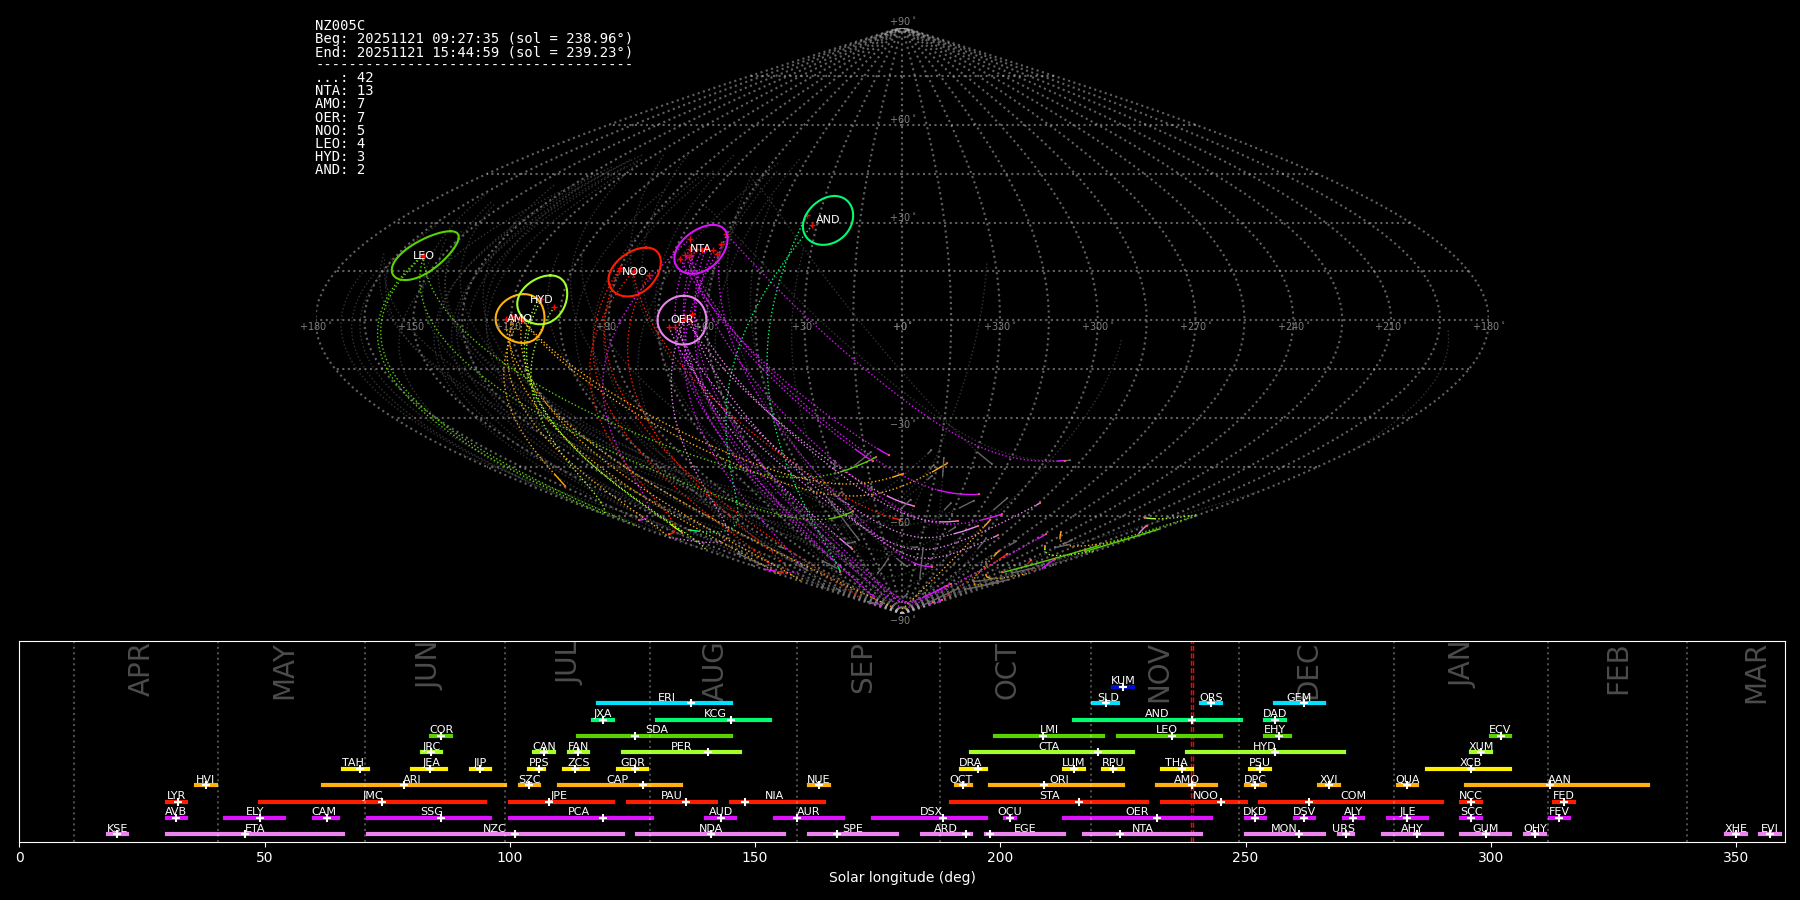Click the 'LEO: 4' legend count entry
The width and height of the screenshot is (1800, 900).
coord(340,143)
